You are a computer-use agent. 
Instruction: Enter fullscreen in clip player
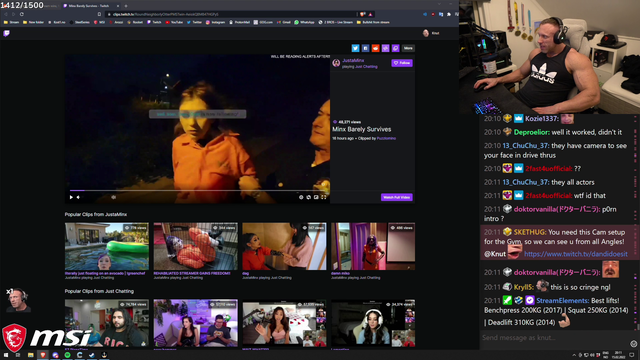pyautogui.click(x=324, y=197)
